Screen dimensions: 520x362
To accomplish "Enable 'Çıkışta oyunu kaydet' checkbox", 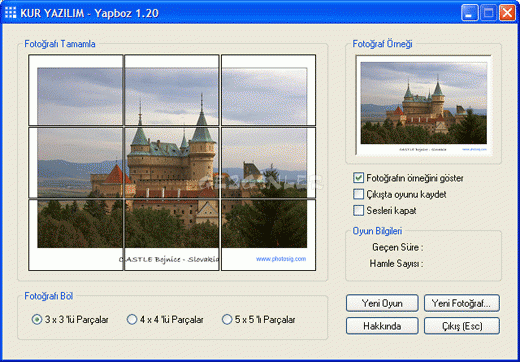I will [358, 194].
